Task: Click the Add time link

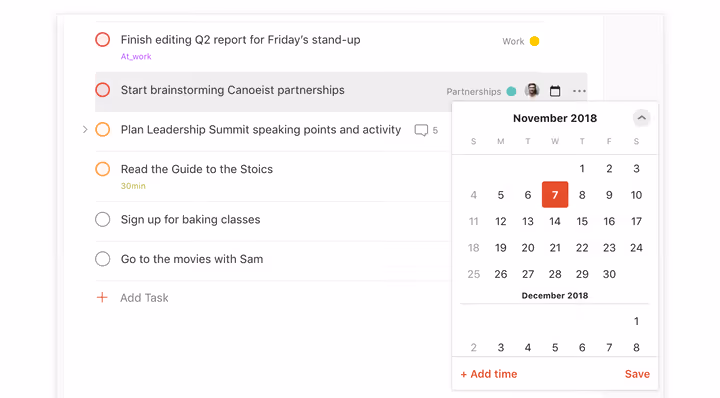Action: (489, 374)
